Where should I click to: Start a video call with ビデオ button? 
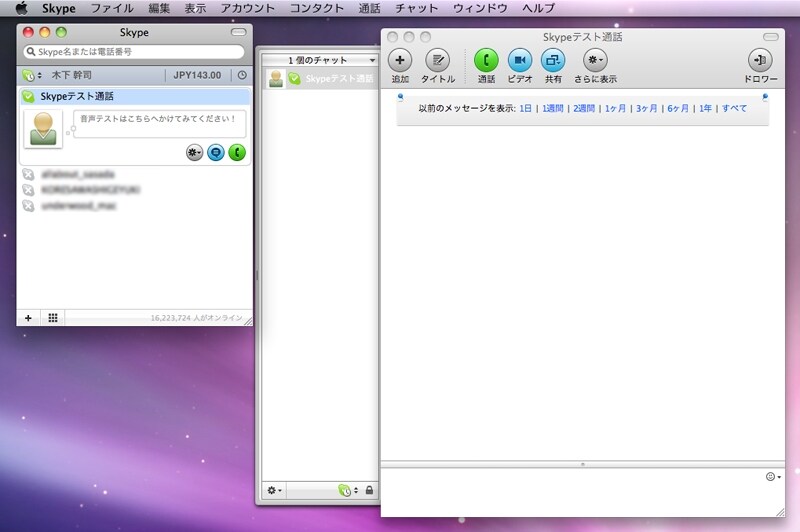tap(520, 60)
